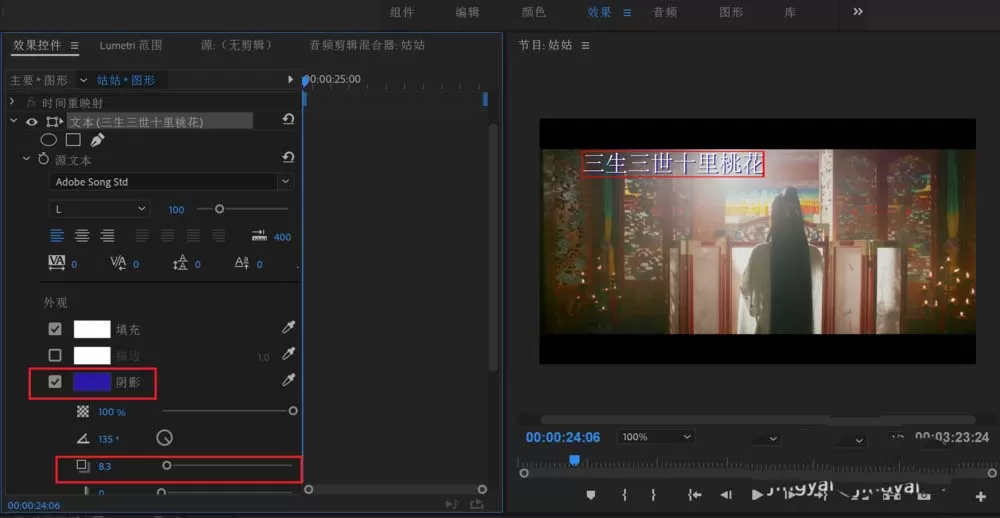Select the pen mask tool

click(97, 140)
